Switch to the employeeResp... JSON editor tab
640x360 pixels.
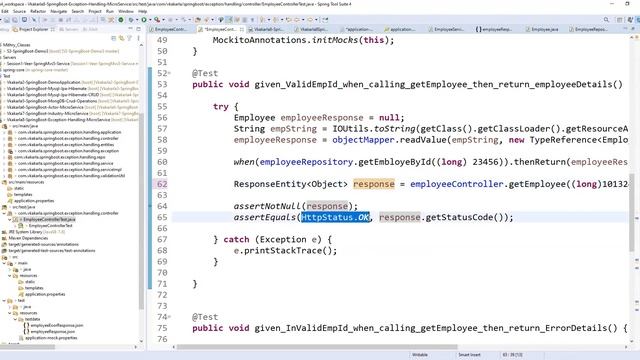494,29
